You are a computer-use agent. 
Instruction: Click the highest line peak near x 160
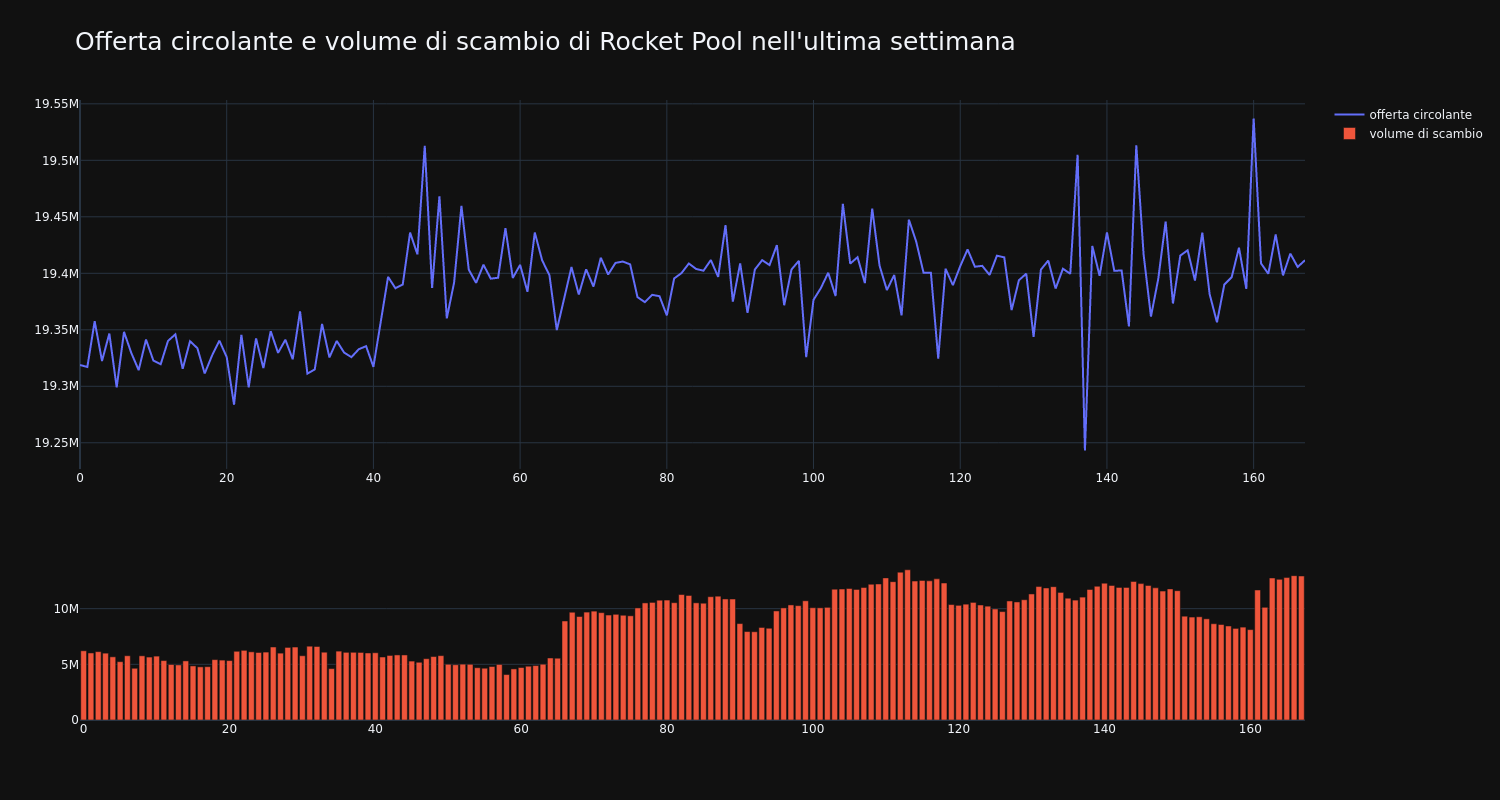tap(1253, 119)
